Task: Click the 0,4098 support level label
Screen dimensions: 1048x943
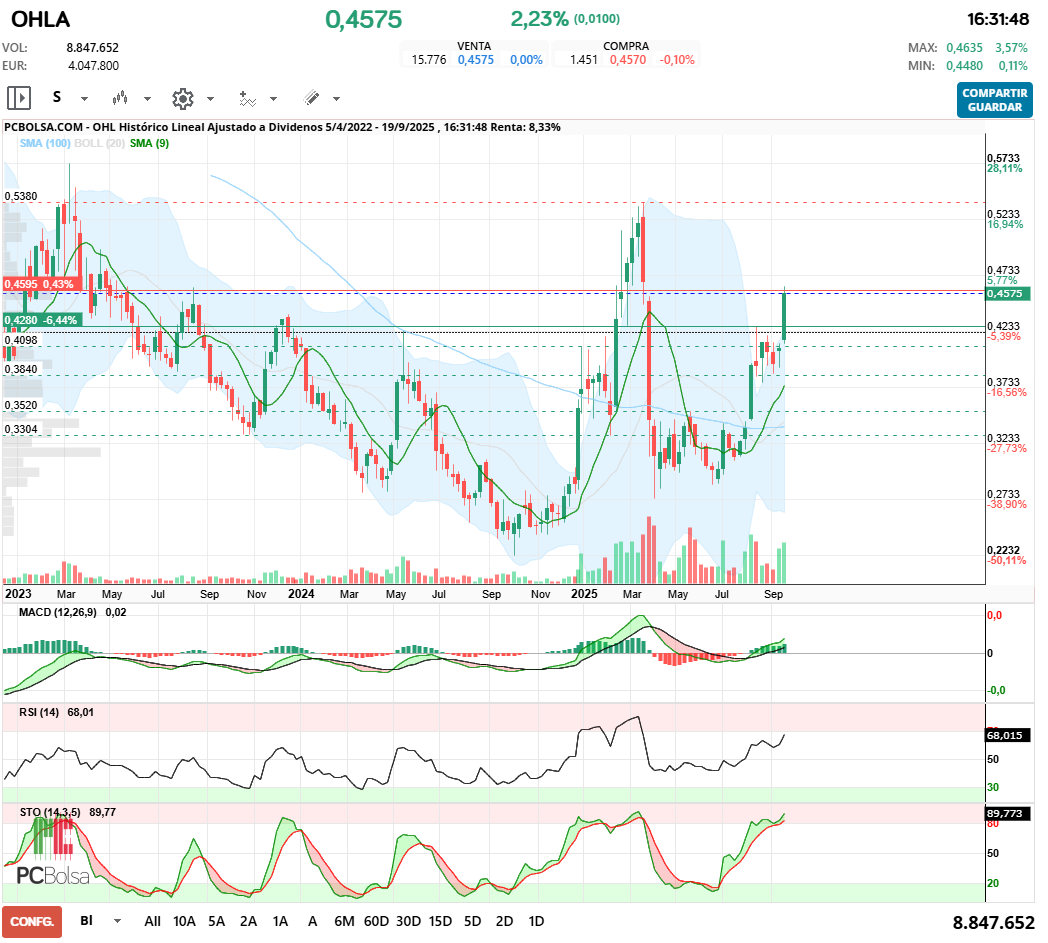Action: pos(21,340)
